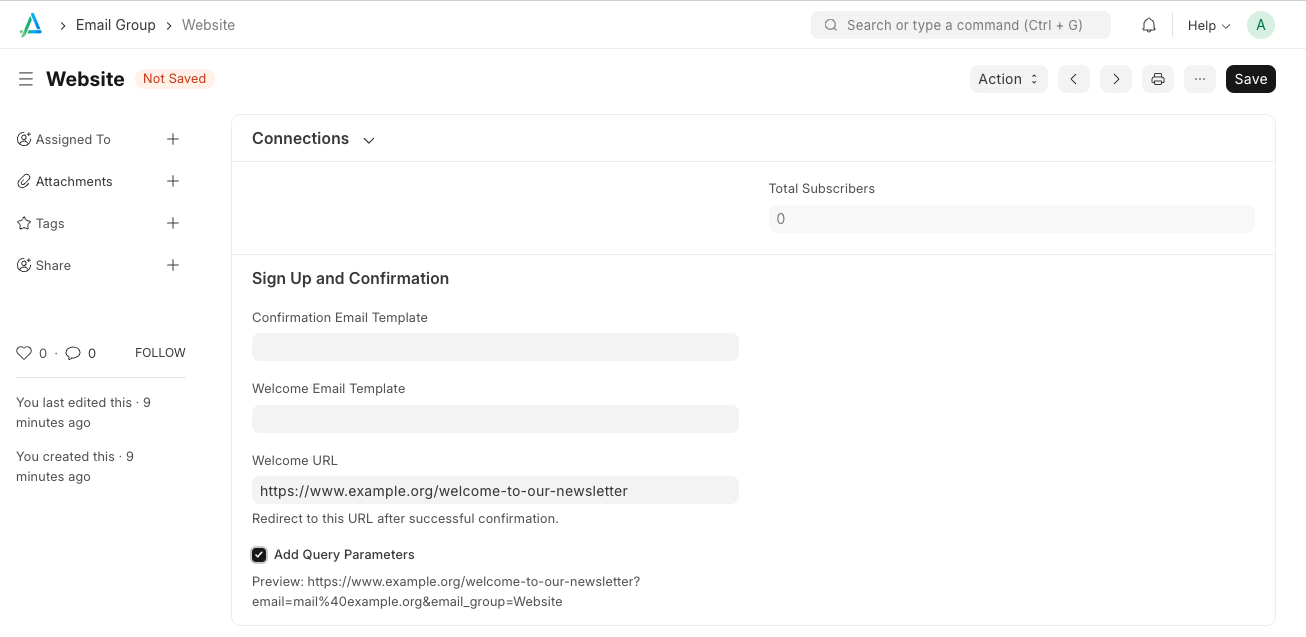Screen dimensions: 1306x637
Task: Click the app logo home icon
Action: [x=31, y=25]
